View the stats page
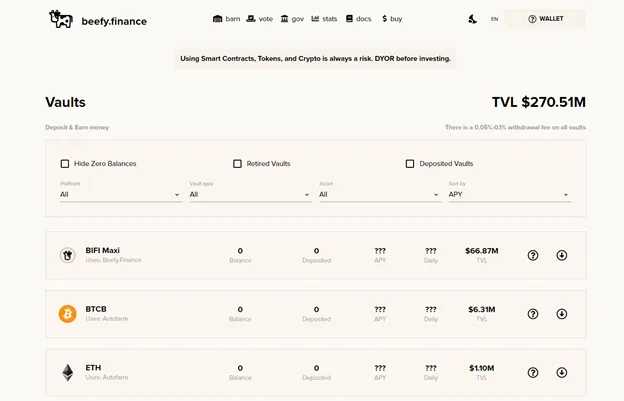624x401 pixels. click(324, 19)
